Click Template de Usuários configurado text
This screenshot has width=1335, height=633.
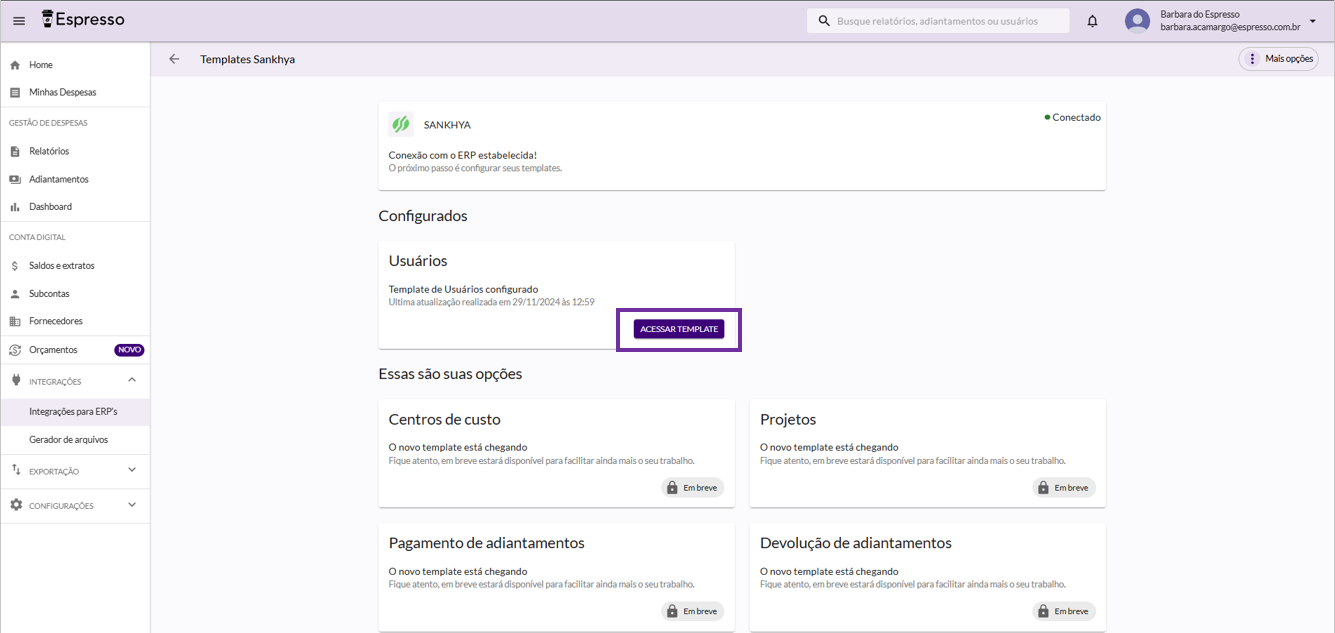[x=463, y=290]
